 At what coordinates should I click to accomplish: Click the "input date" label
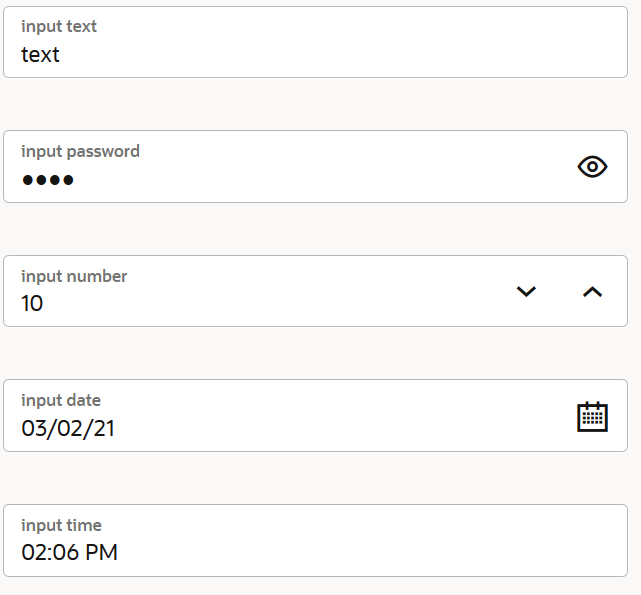[x=61, y=401]
